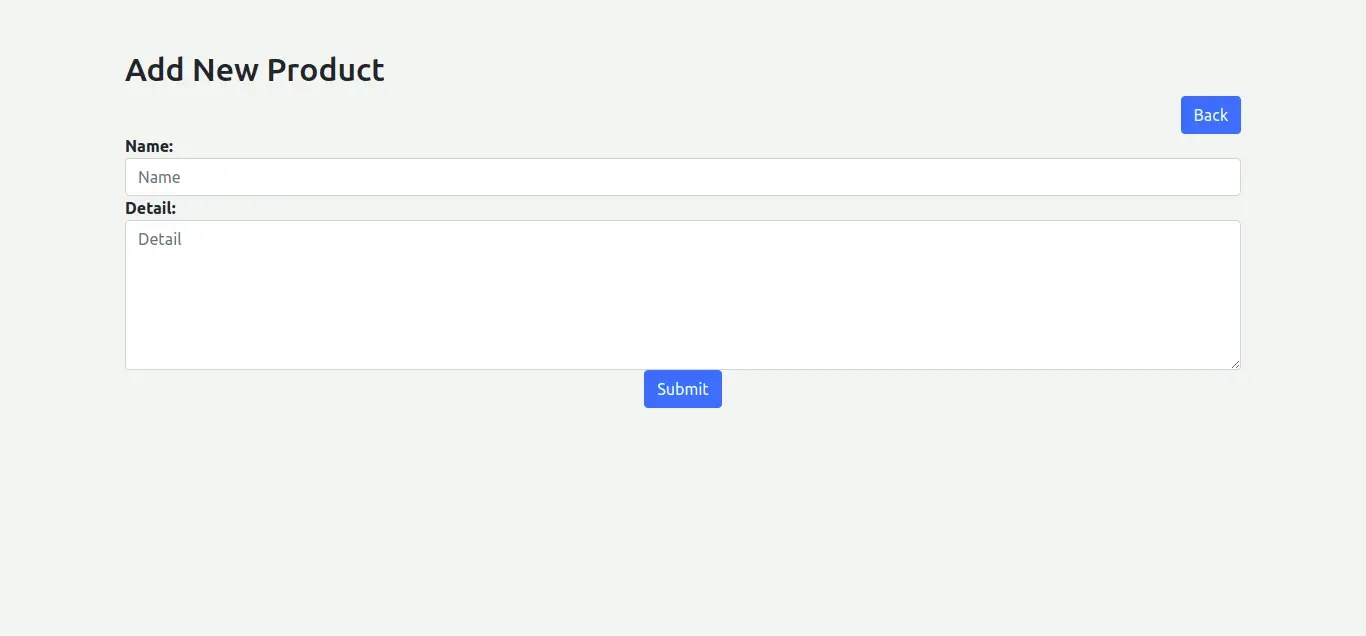Place cursor in the product name field
1366x636 pixels.
[682, 177]
